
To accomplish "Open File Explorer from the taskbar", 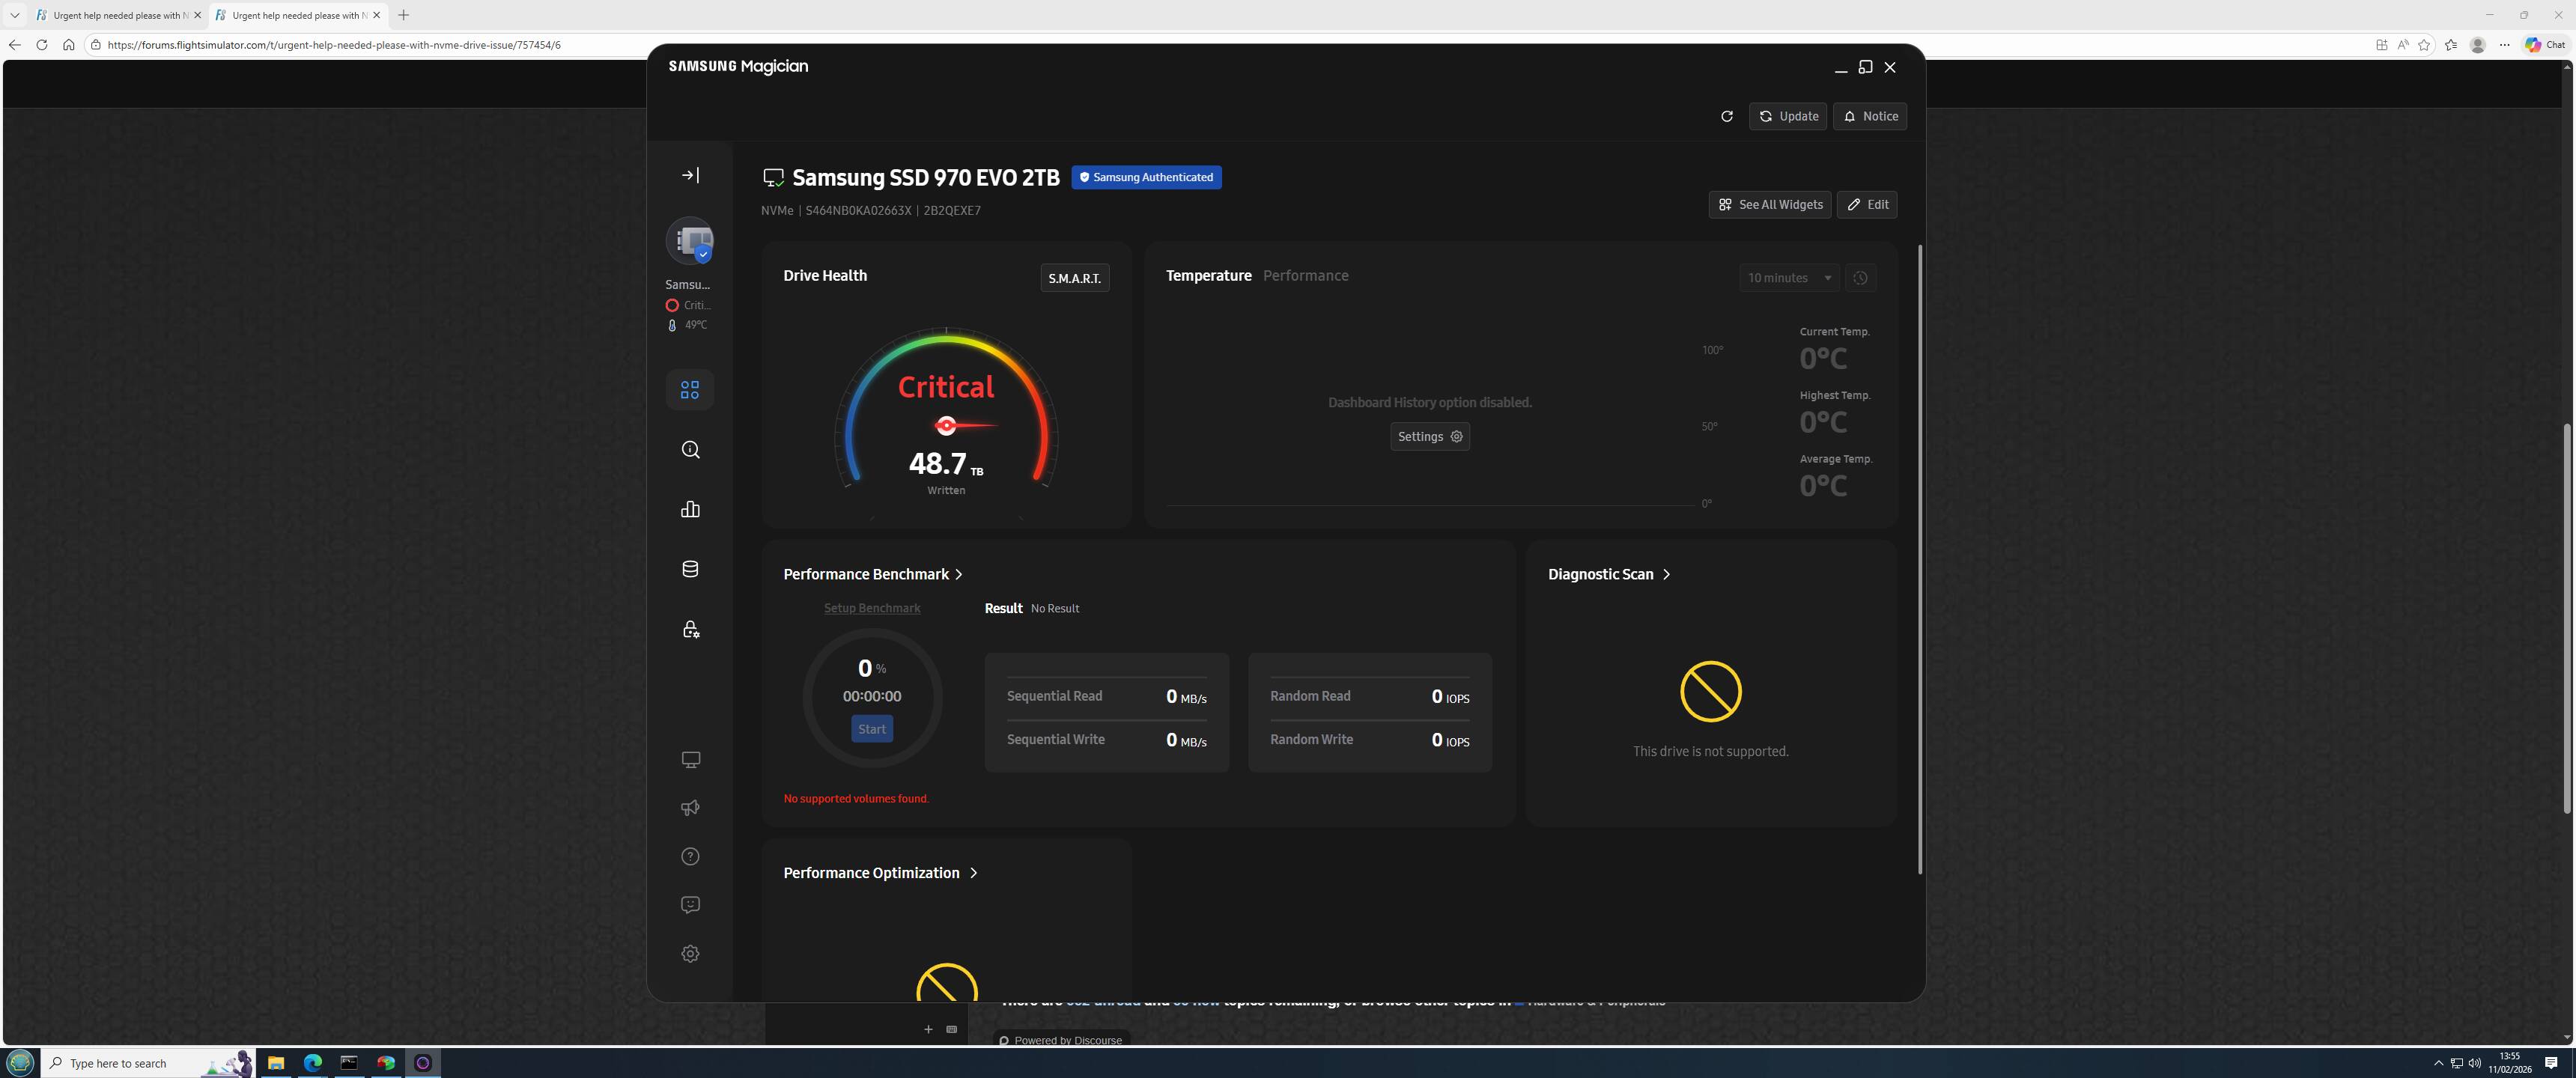I will coord(276,1063).
